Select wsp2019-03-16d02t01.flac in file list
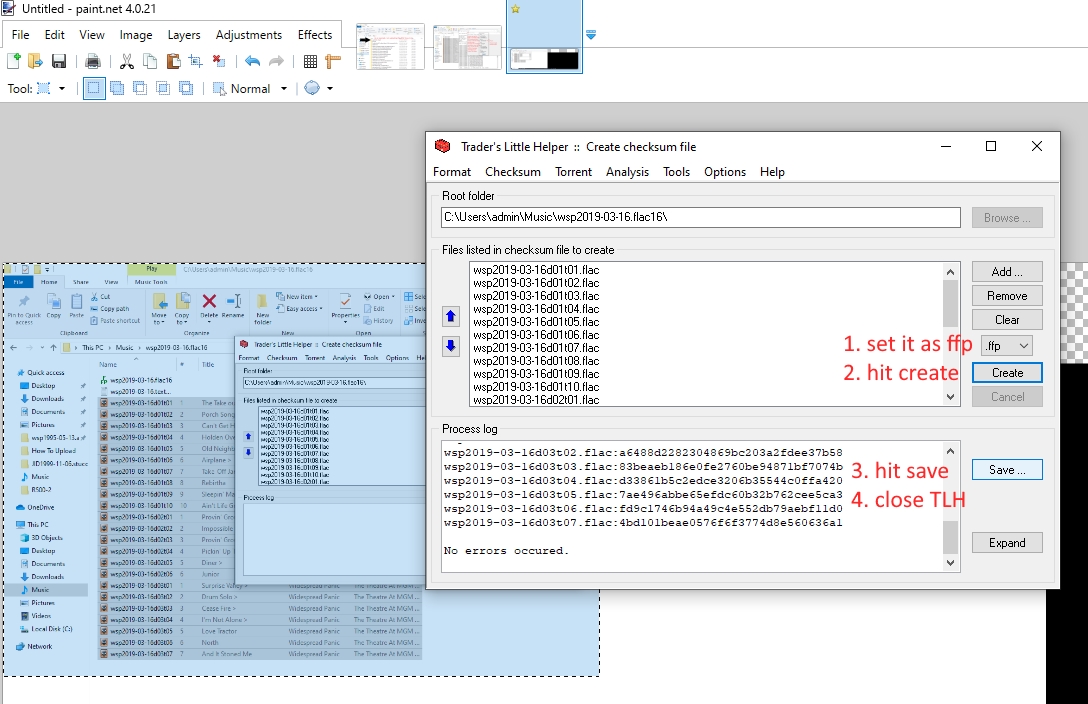Viewport: 1088px width, 704px height. tap(536, 400)
